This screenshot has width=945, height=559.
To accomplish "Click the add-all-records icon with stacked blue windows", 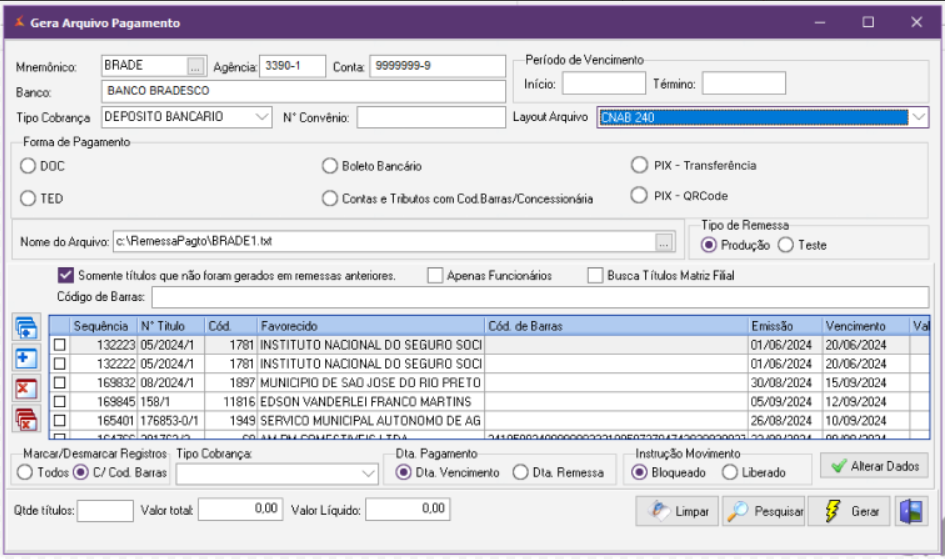I will click(x=27, y=328).
